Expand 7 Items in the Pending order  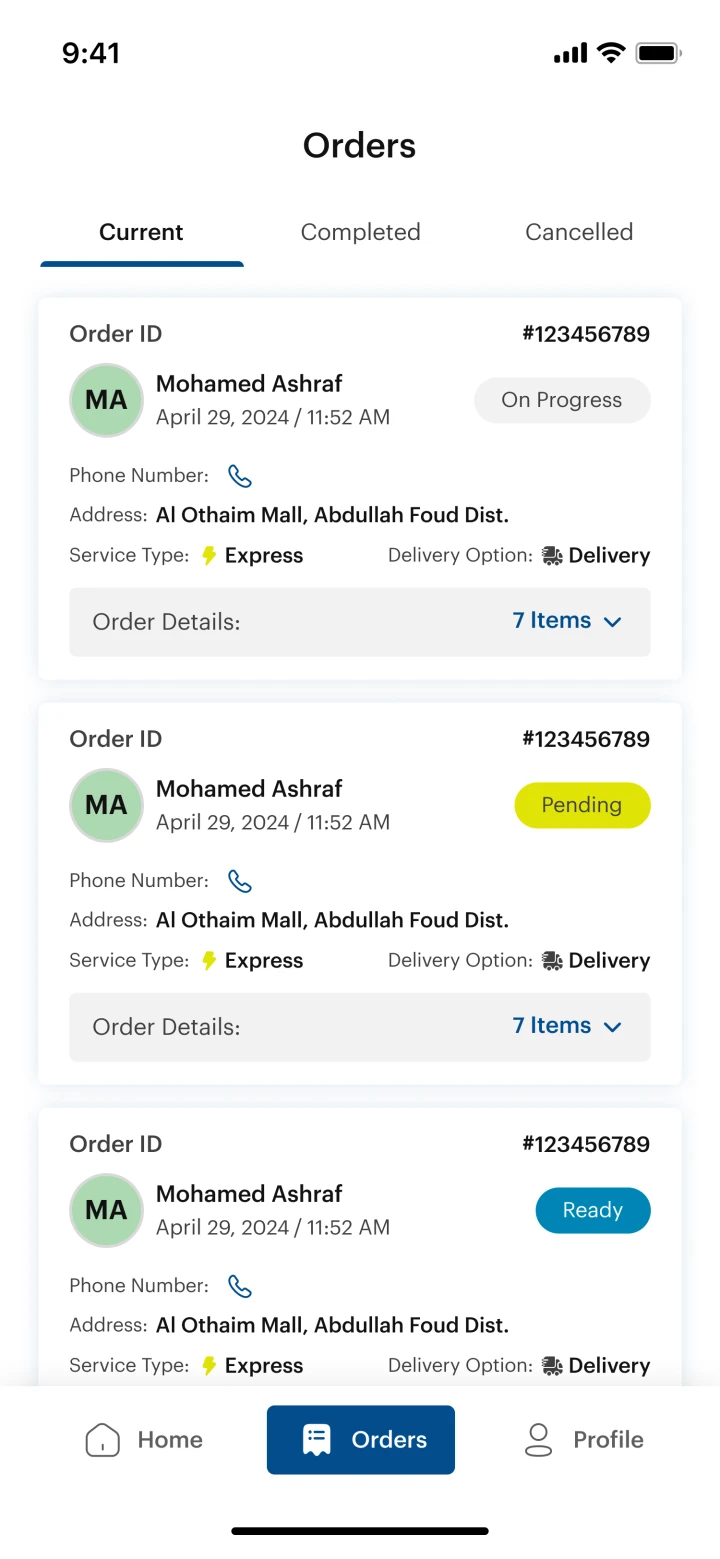(567, 1026)
